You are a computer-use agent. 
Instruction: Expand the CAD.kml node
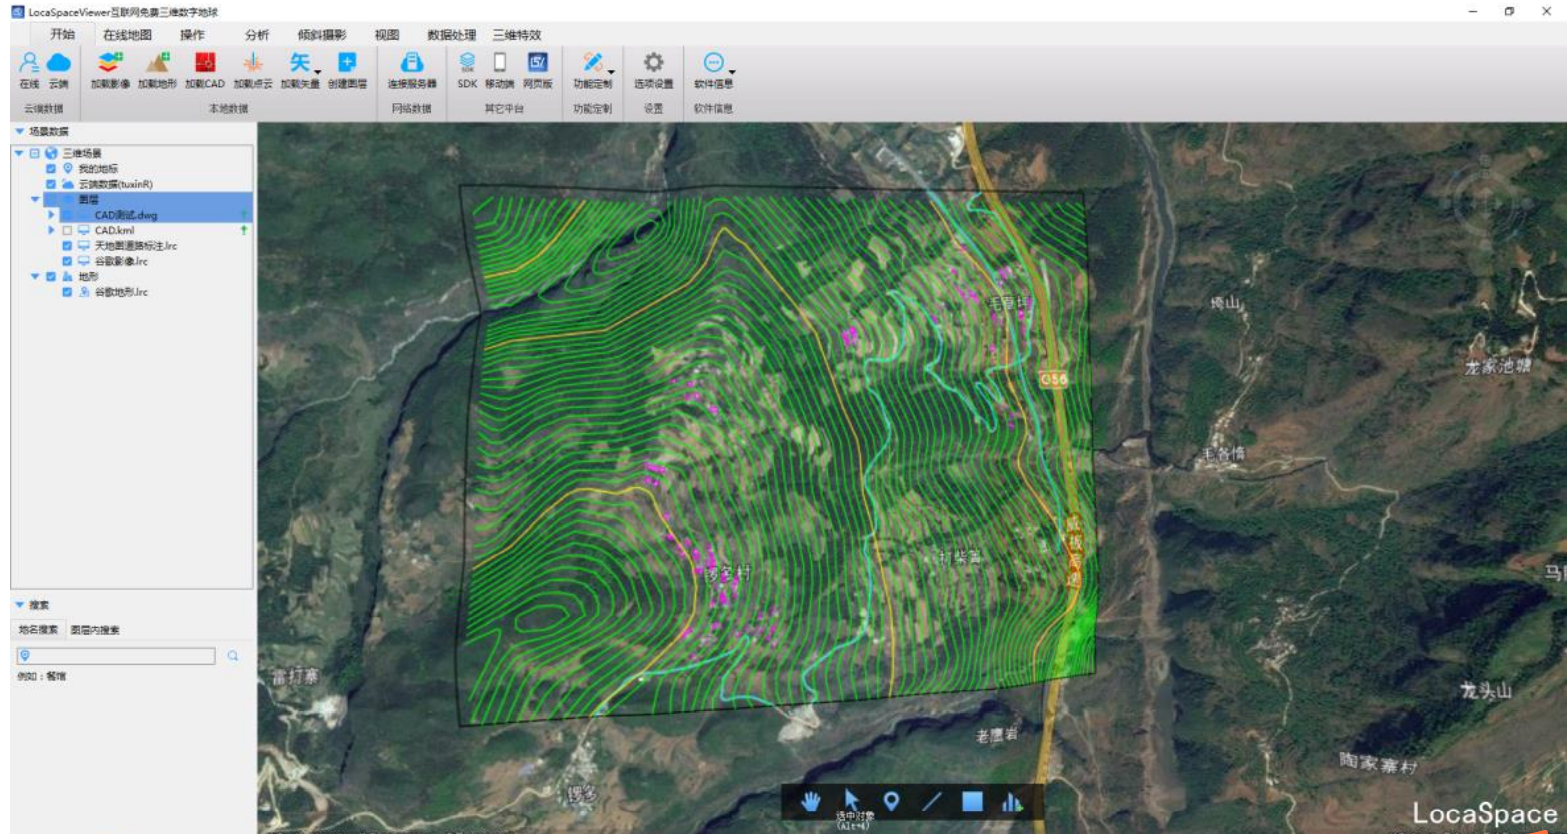(51, 230)
